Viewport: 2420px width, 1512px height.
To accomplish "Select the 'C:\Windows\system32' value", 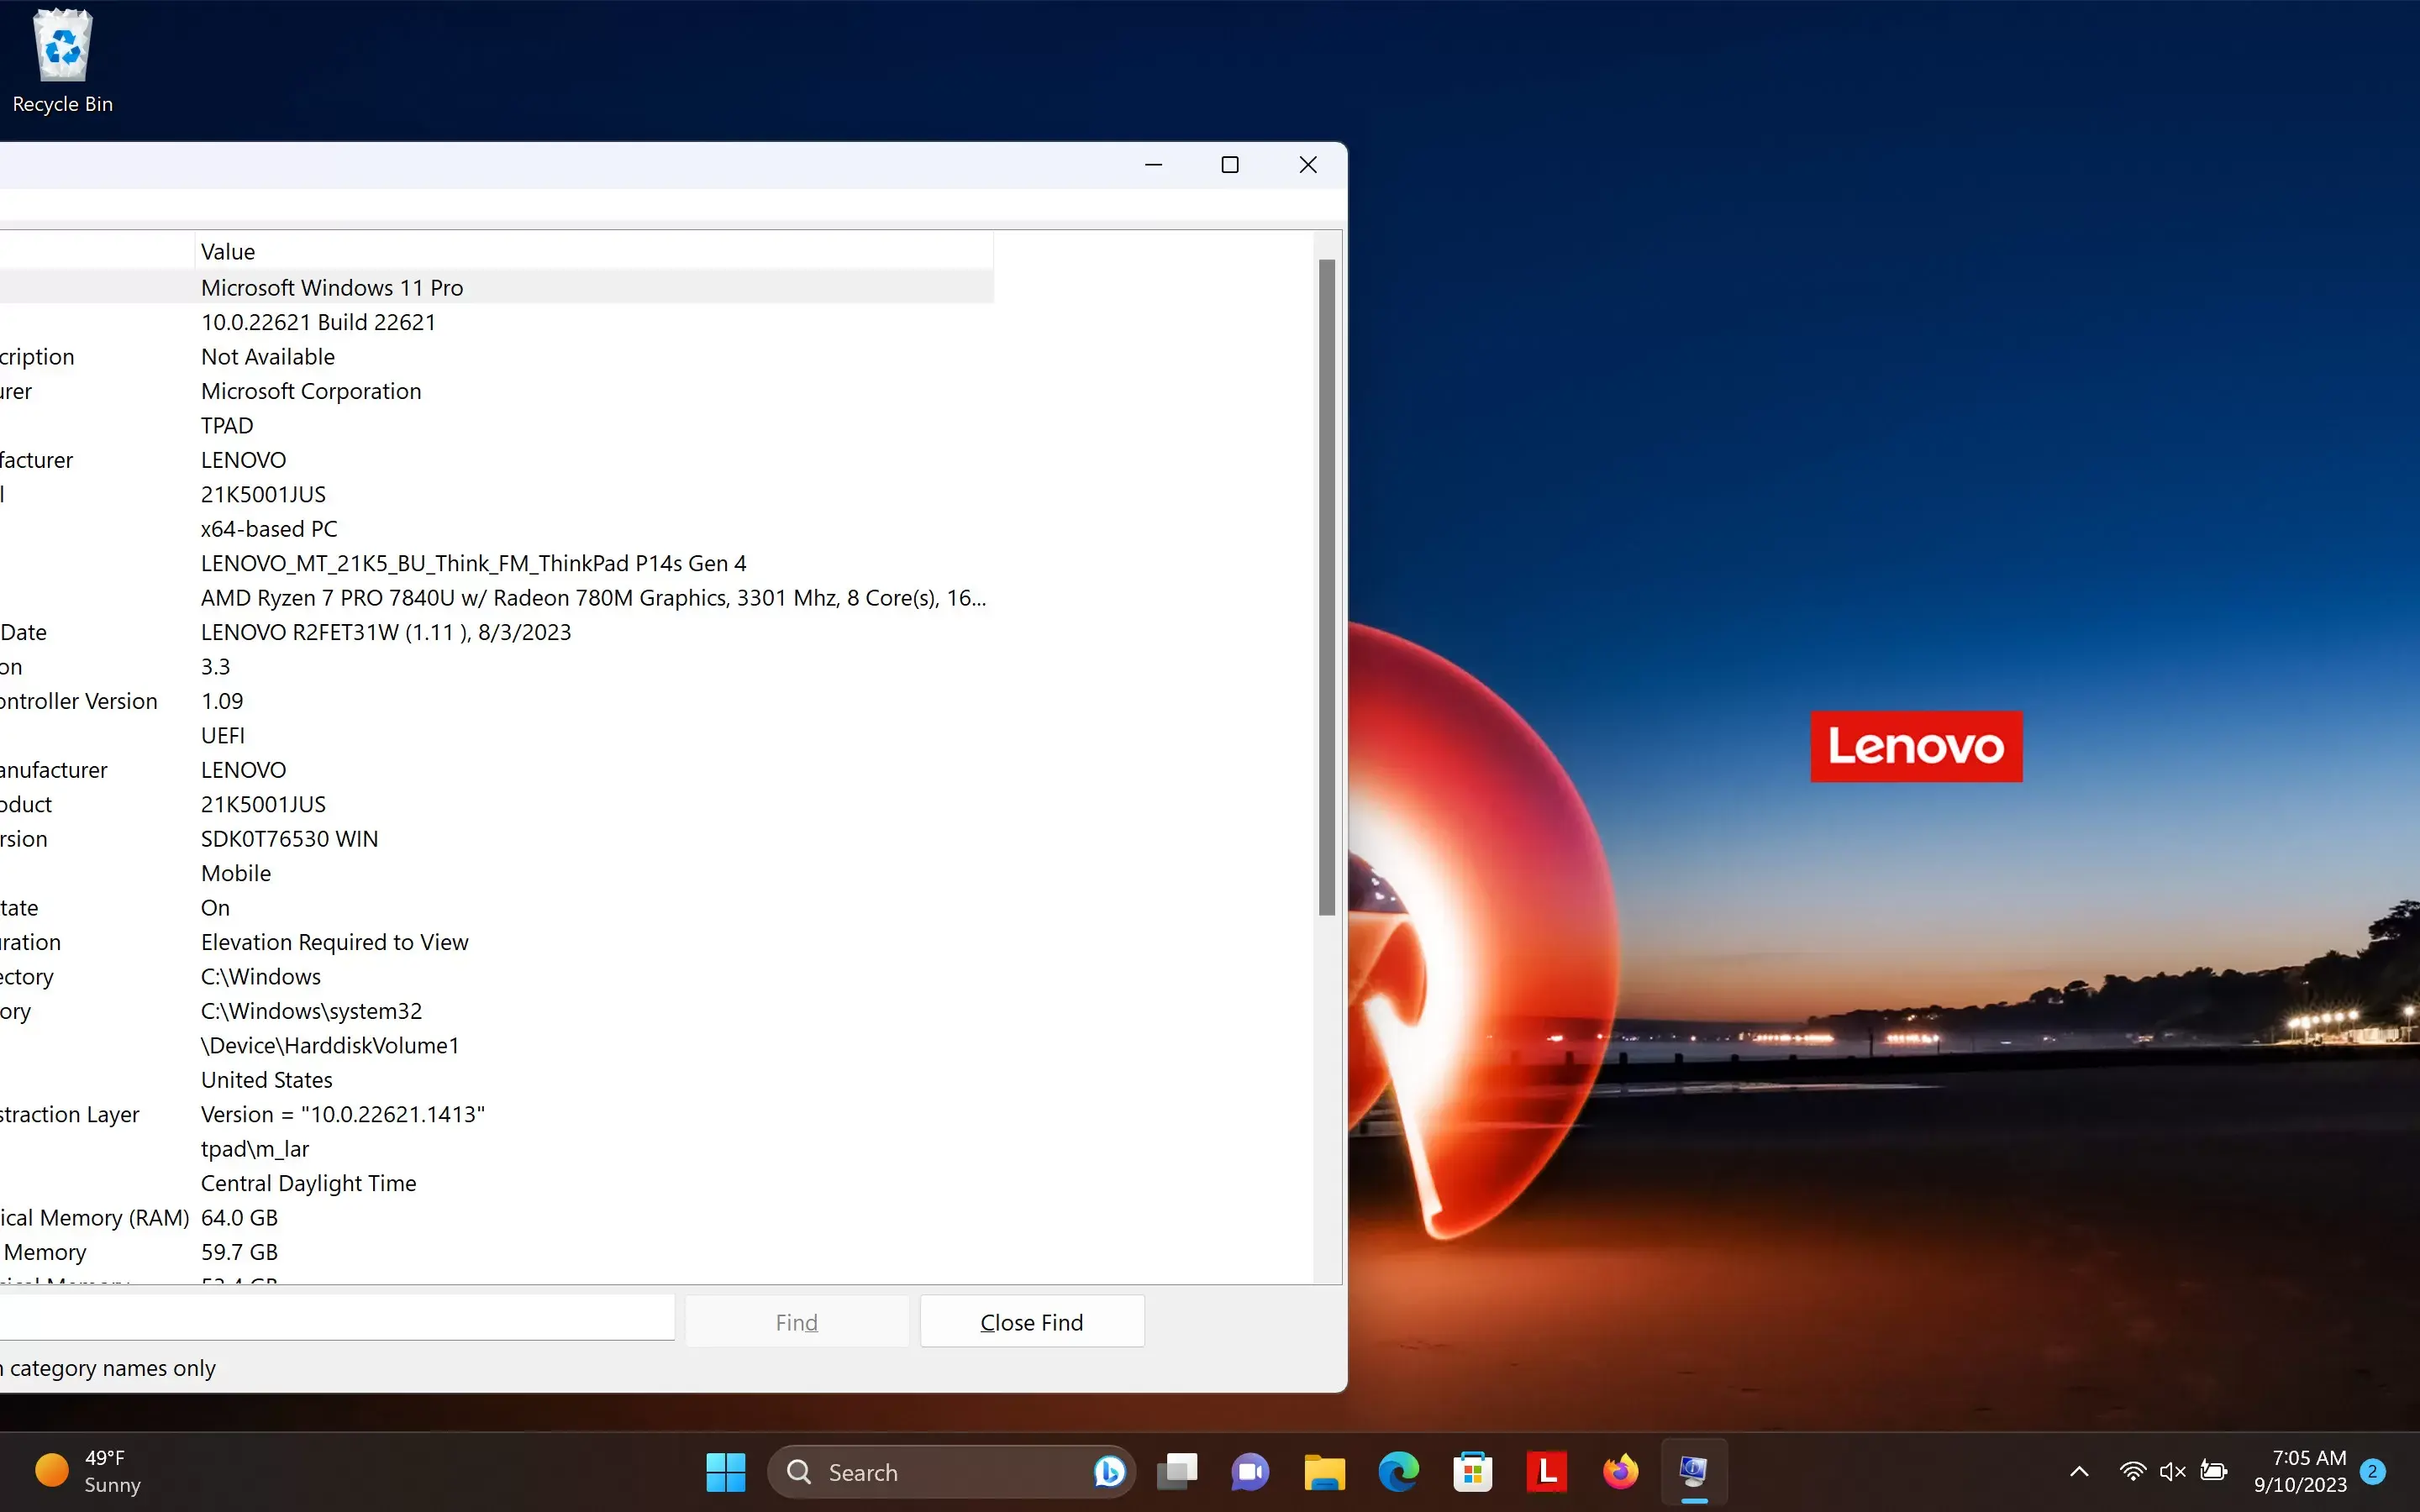I will (x=312, y=1011).
